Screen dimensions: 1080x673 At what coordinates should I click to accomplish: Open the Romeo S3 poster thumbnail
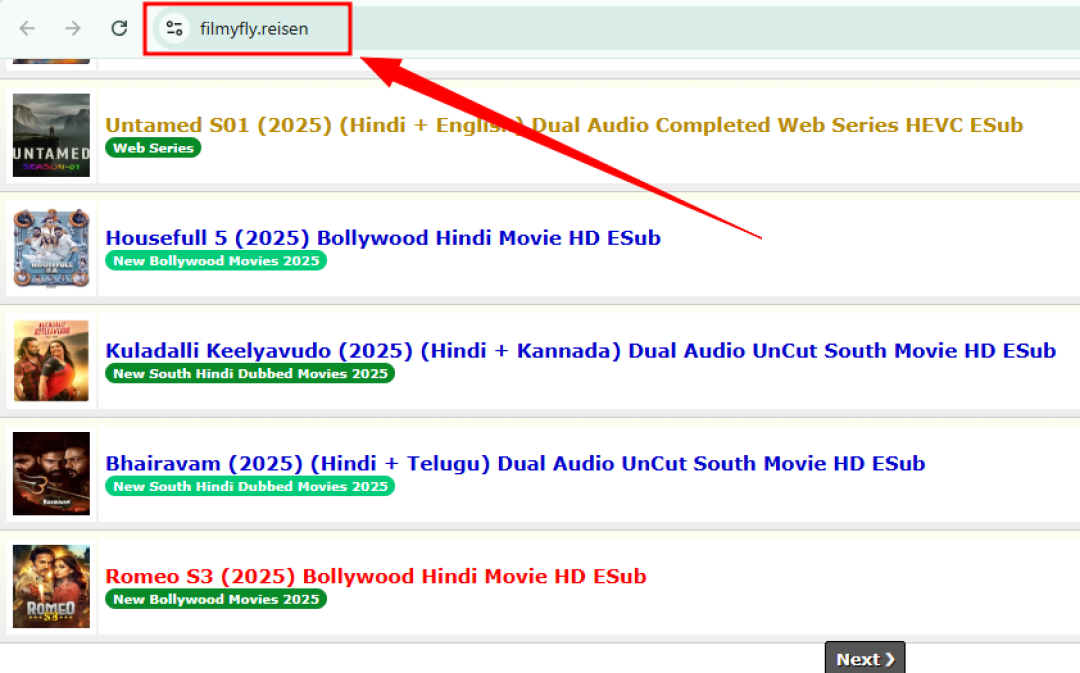pyautogui.click(x=51, y=586)
